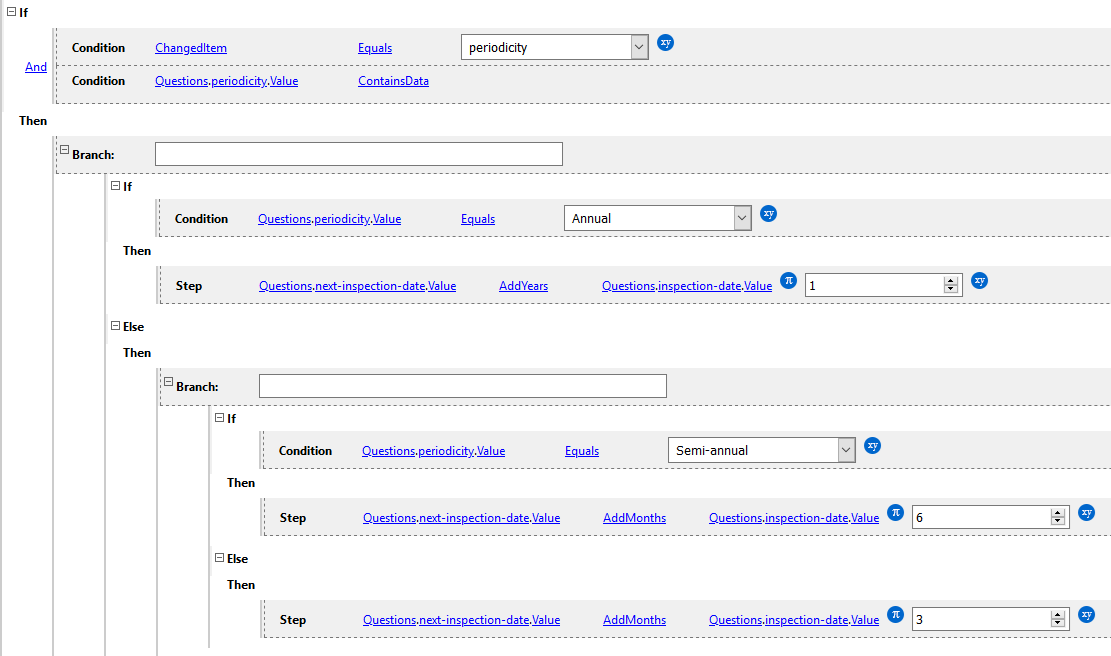
Task: Collapse the top-level If block
Action: point(11,12)
